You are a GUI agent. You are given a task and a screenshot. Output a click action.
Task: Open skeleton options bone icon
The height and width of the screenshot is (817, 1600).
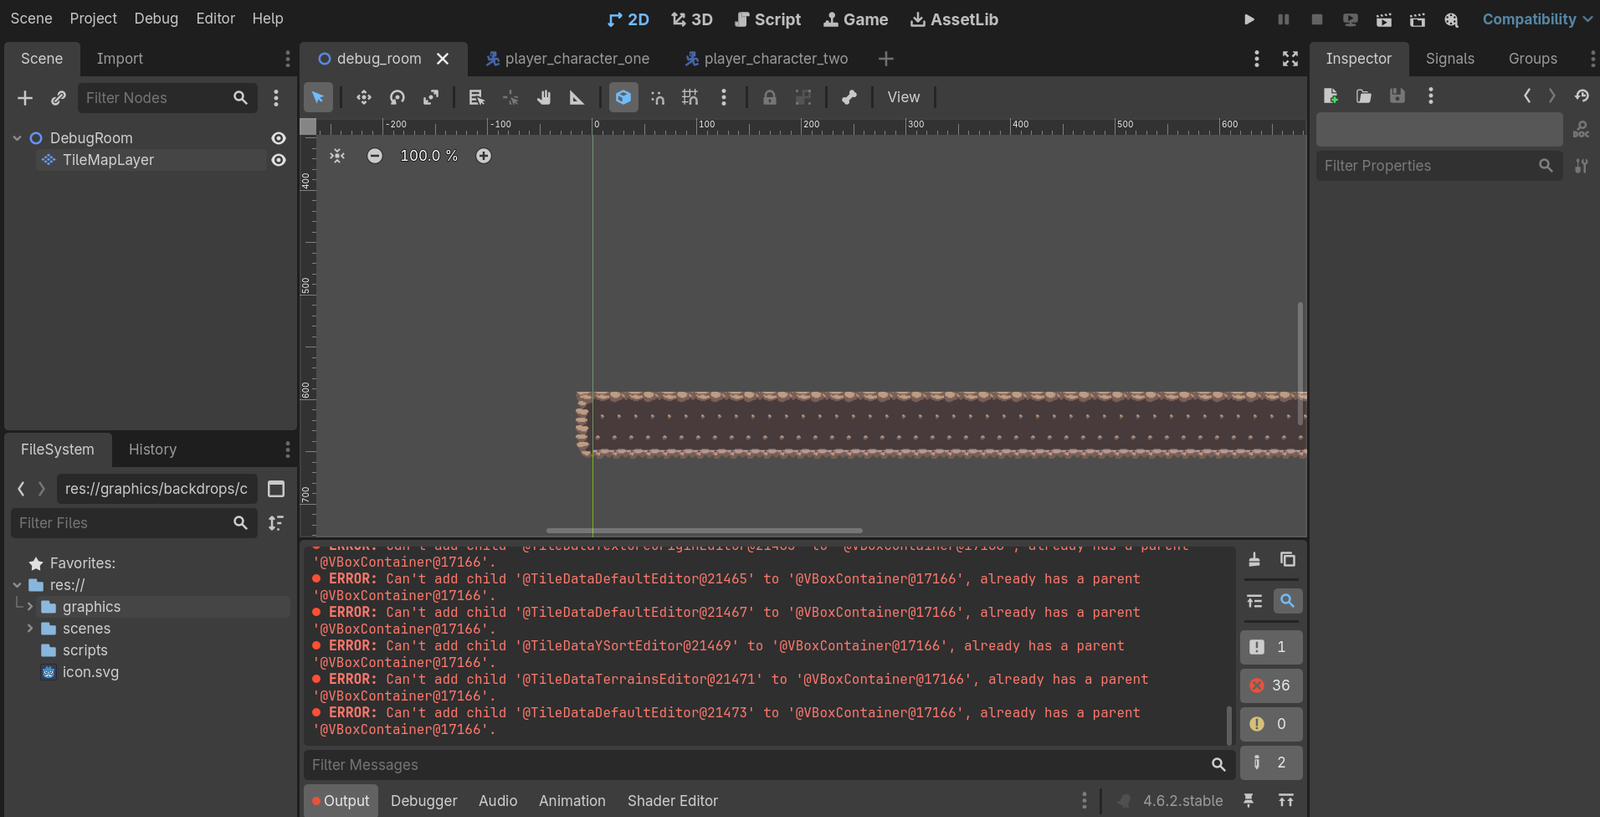click(849, 97)
